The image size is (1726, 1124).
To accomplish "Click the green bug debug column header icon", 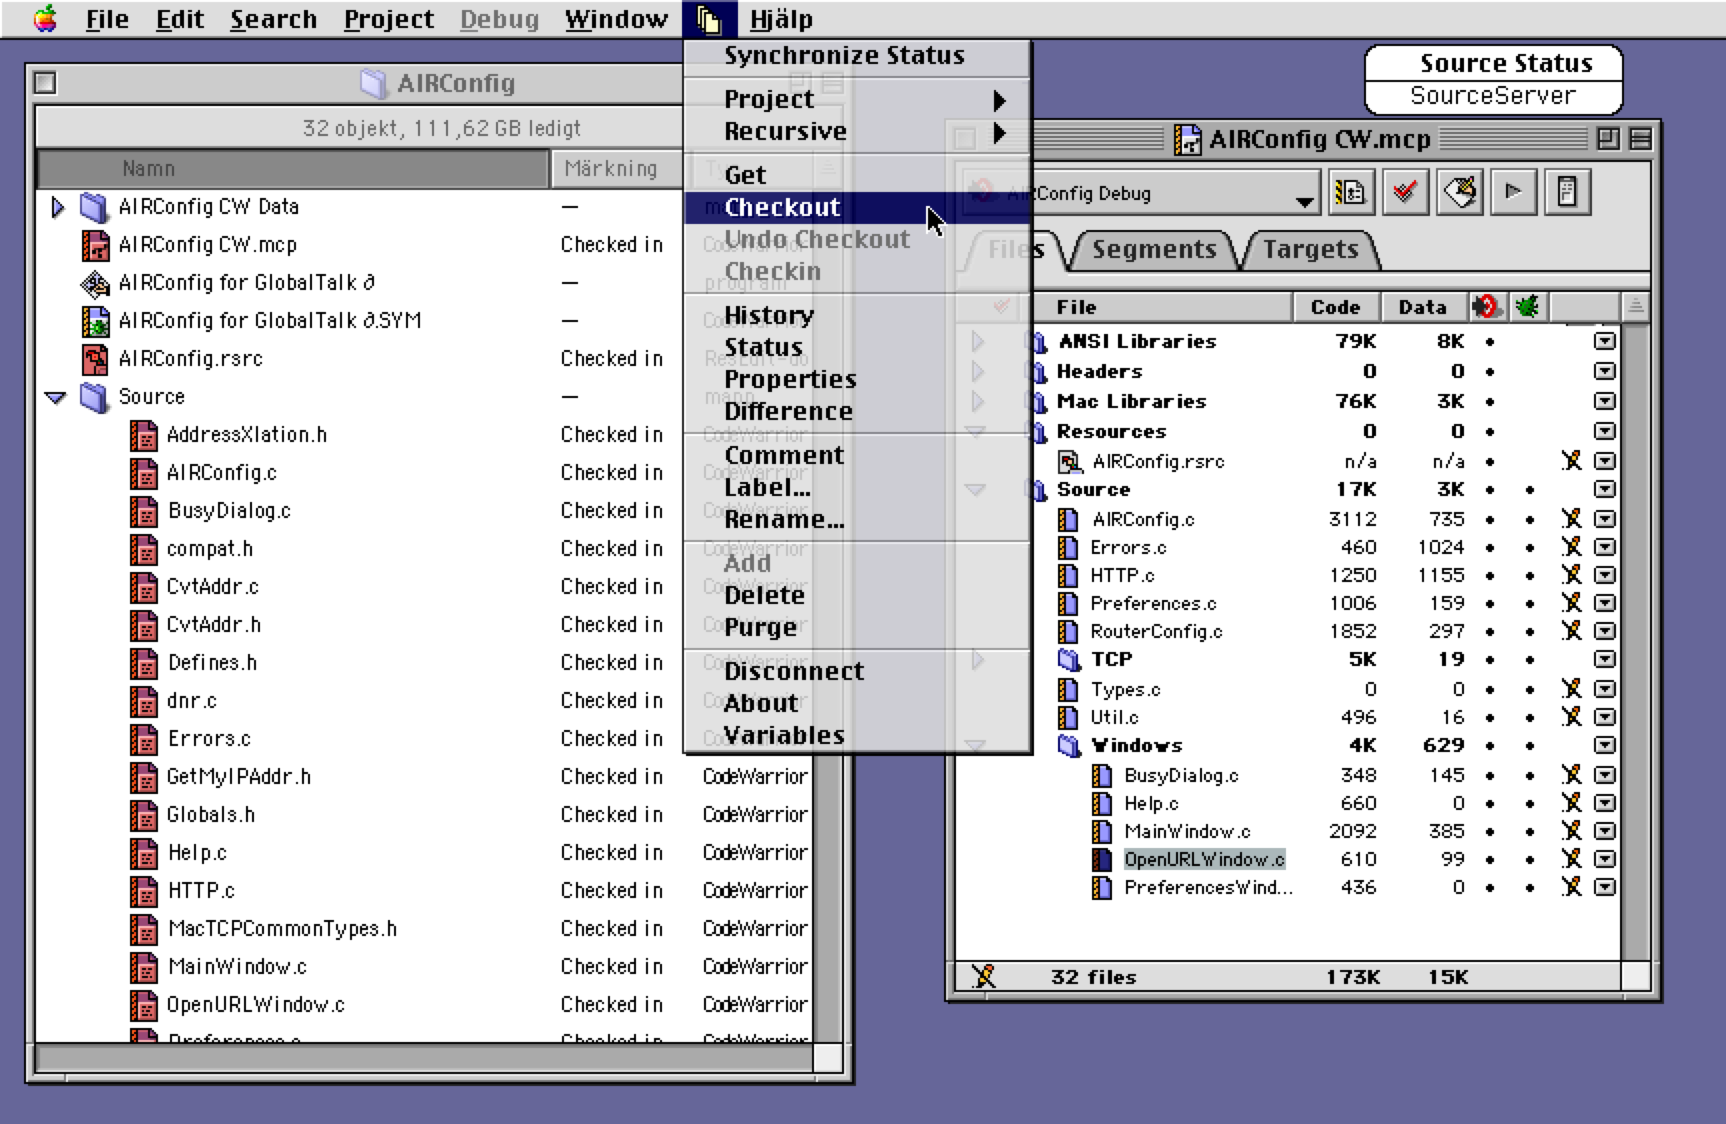I will point(1527,306).
